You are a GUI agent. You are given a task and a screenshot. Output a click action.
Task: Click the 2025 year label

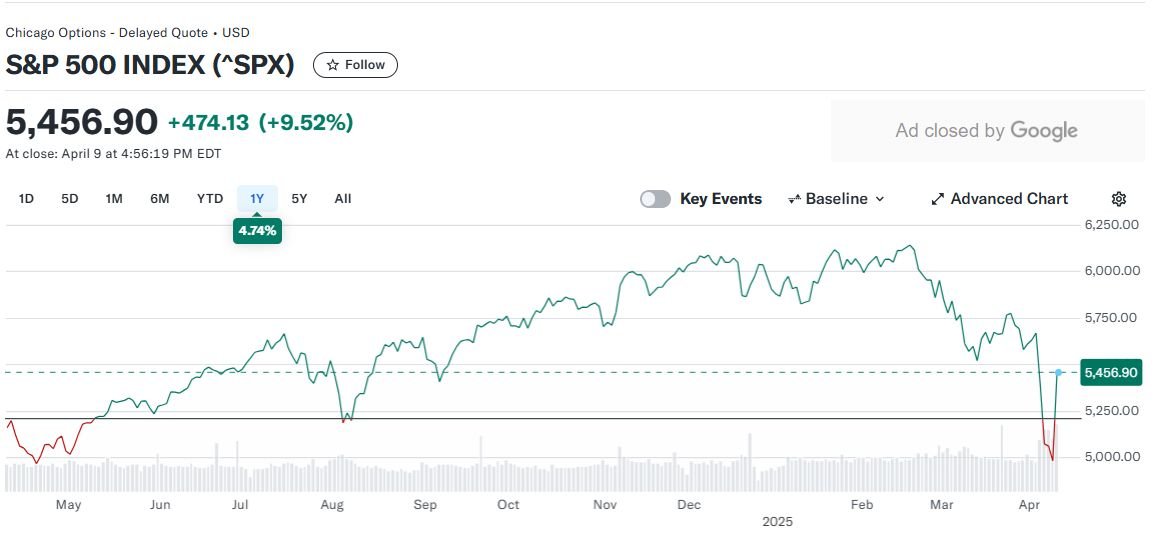tap(777, 522)
